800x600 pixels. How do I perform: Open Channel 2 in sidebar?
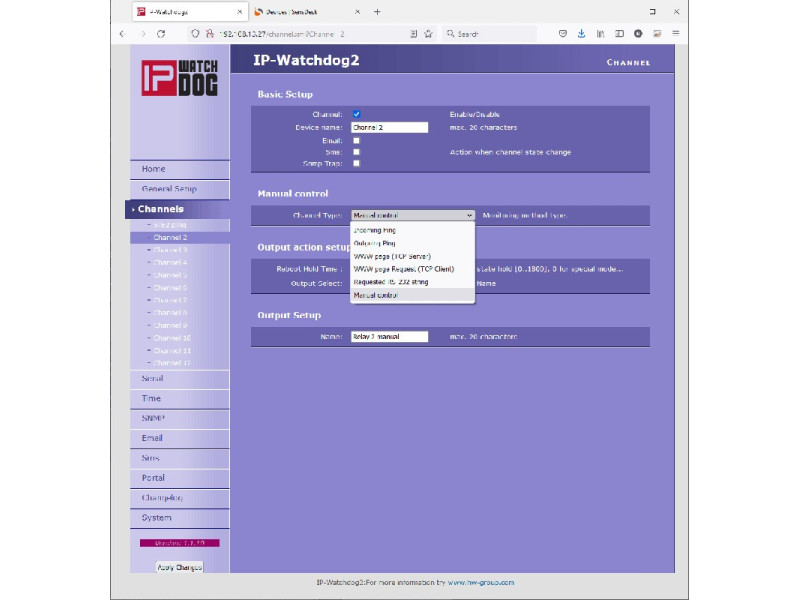click(180, 237)
